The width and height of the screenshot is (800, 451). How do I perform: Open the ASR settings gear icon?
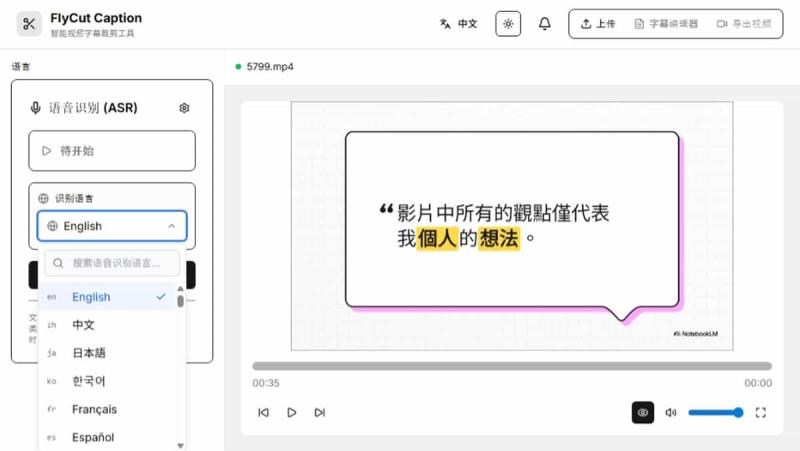184,108
